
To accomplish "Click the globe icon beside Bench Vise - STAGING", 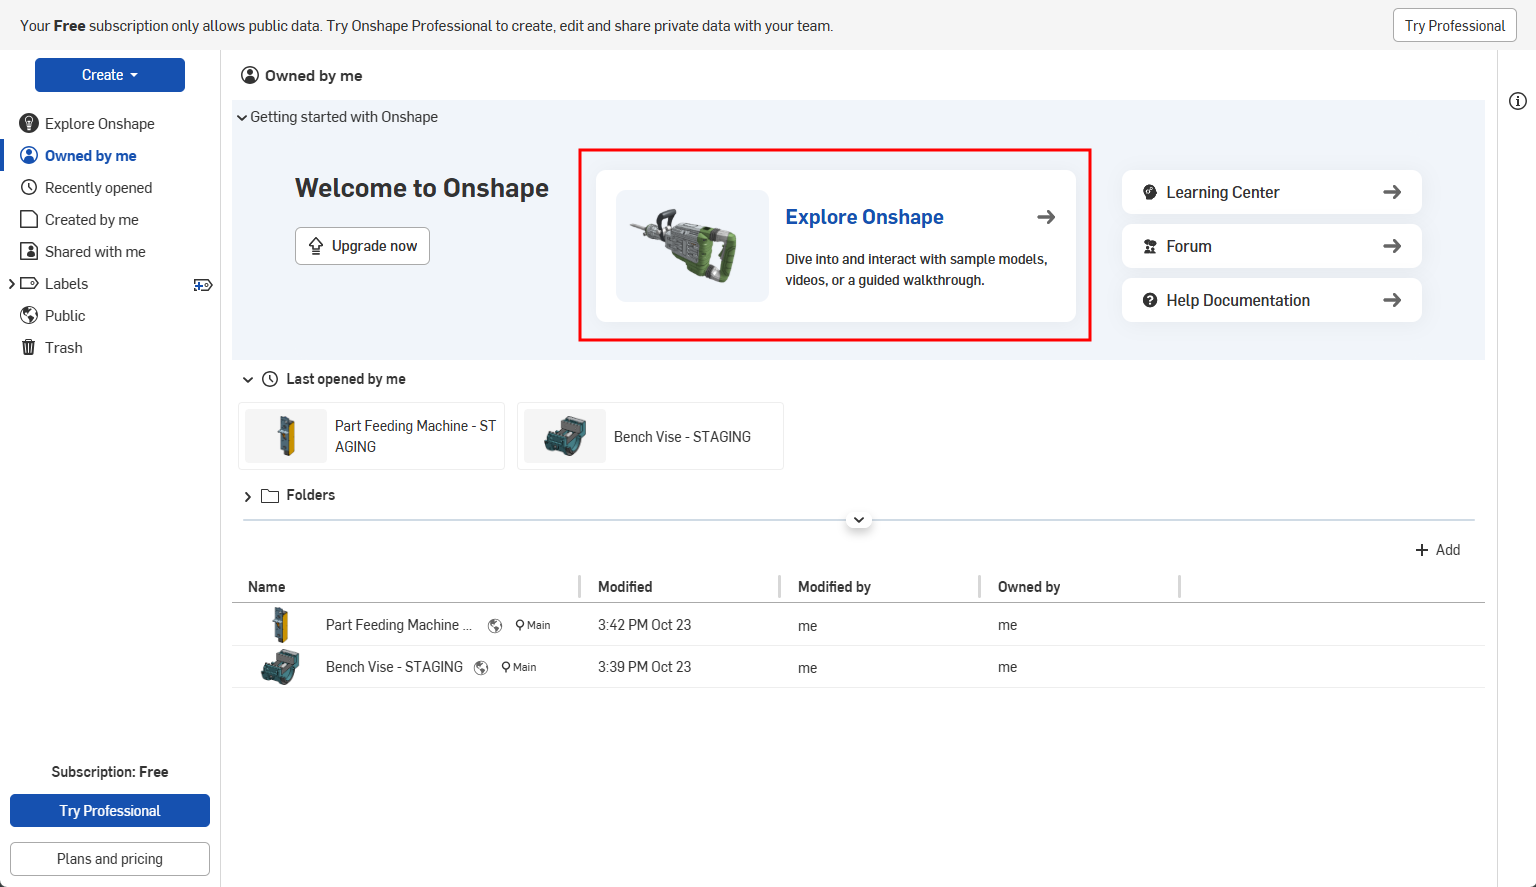I will pyautogui.click(x=481, y=667).
